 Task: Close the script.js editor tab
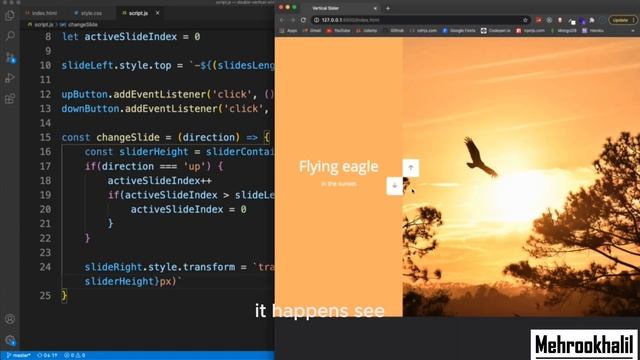click(158, 13)
